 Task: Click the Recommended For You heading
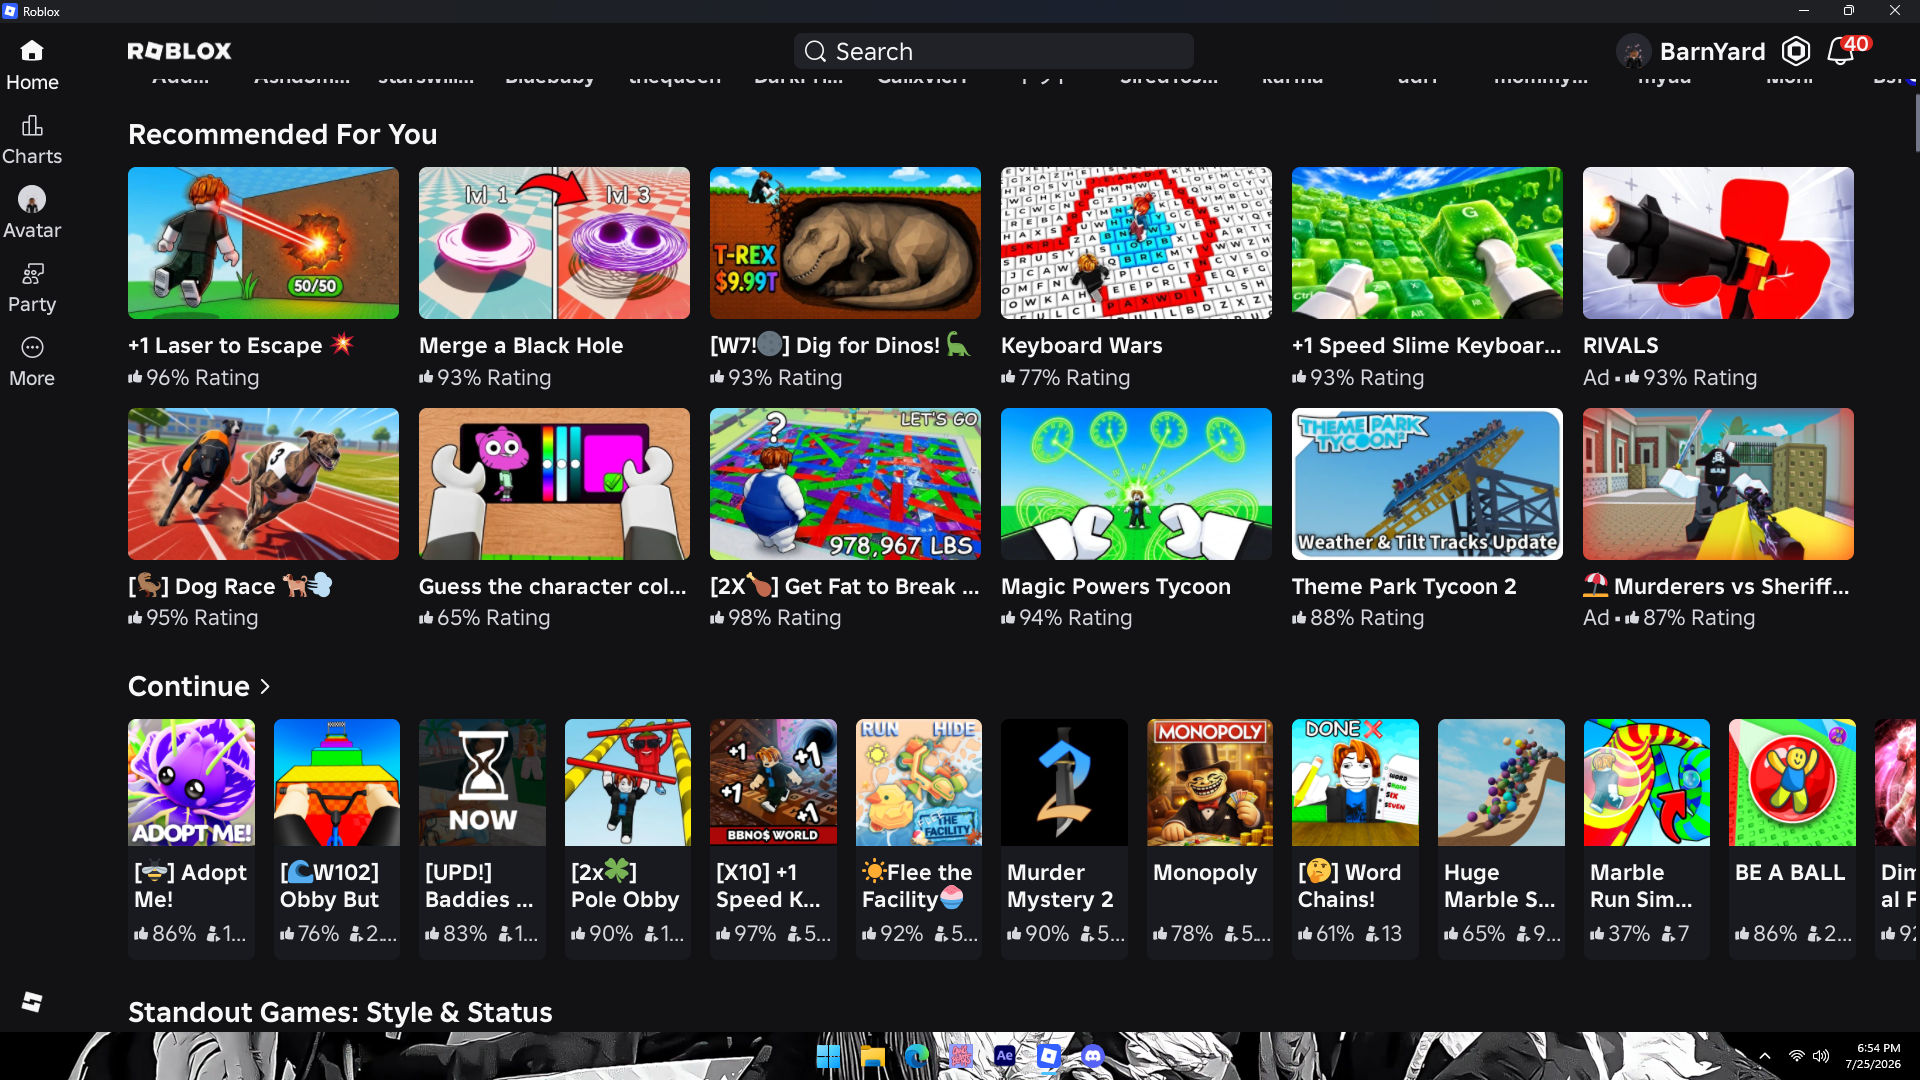[283, 134]
